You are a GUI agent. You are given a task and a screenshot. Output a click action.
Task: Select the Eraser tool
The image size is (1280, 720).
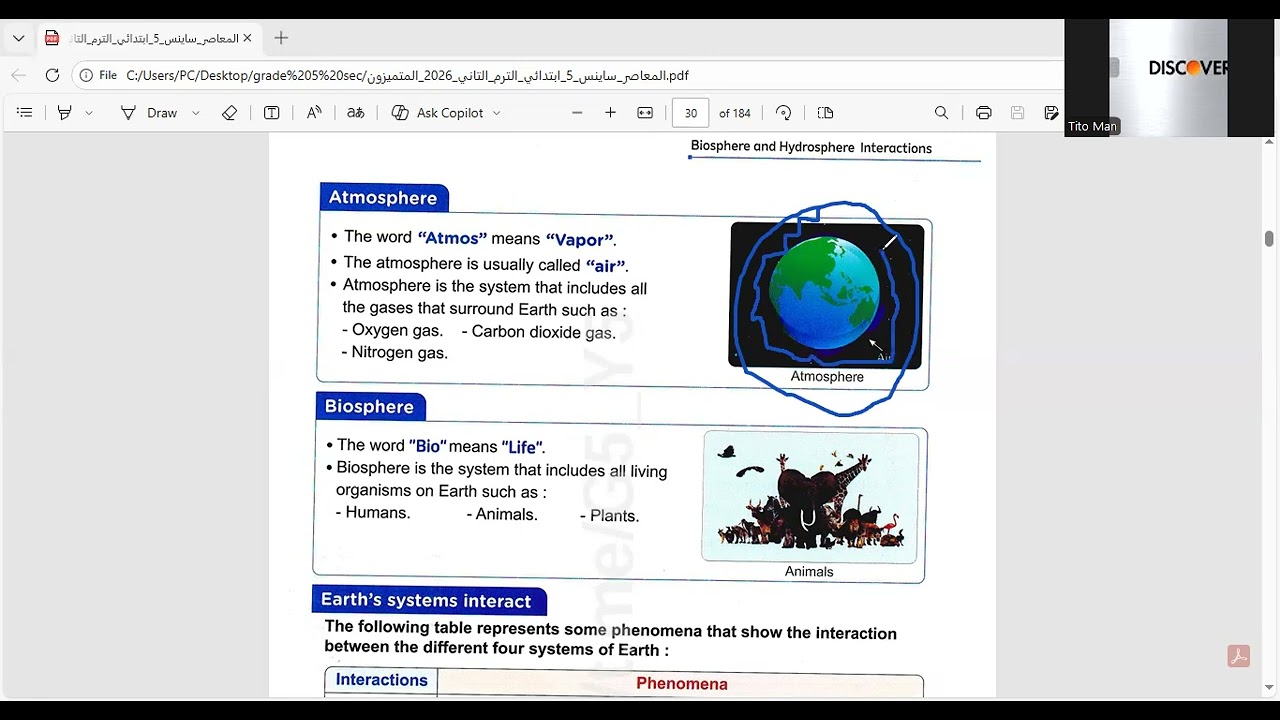[230, 113]
